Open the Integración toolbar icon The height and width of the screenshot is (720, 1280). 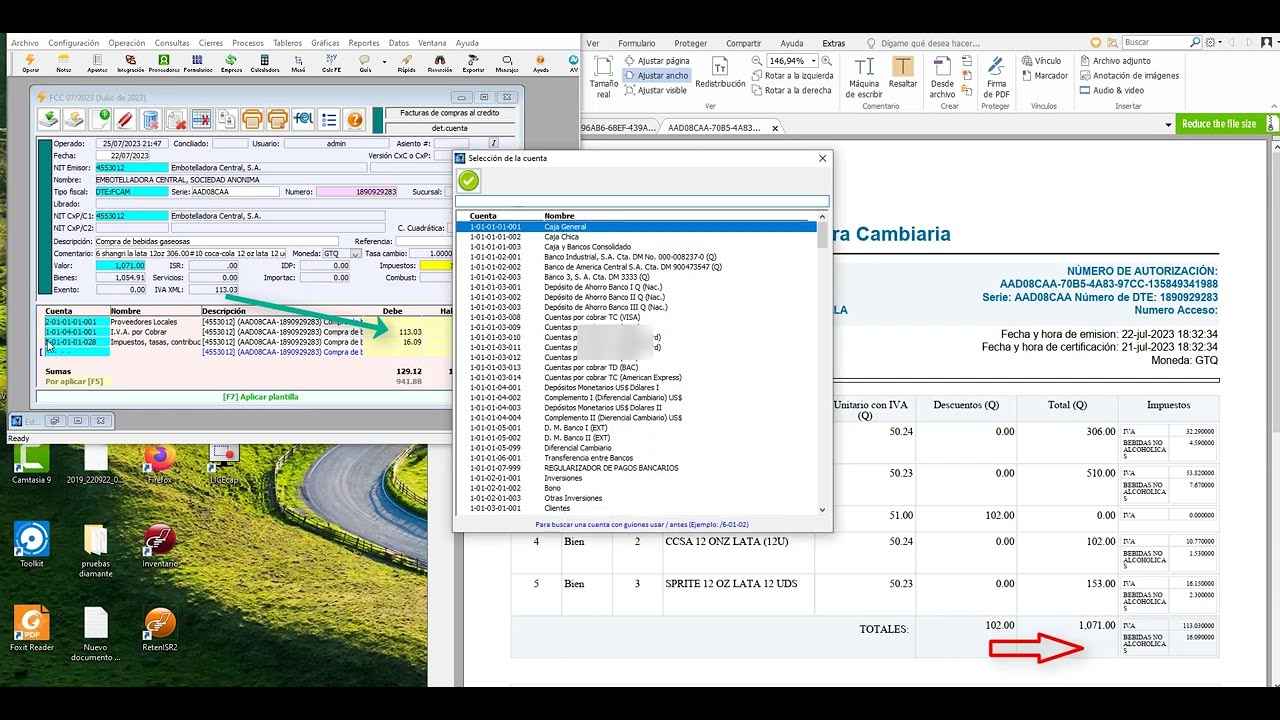click(x=130, y=63)
